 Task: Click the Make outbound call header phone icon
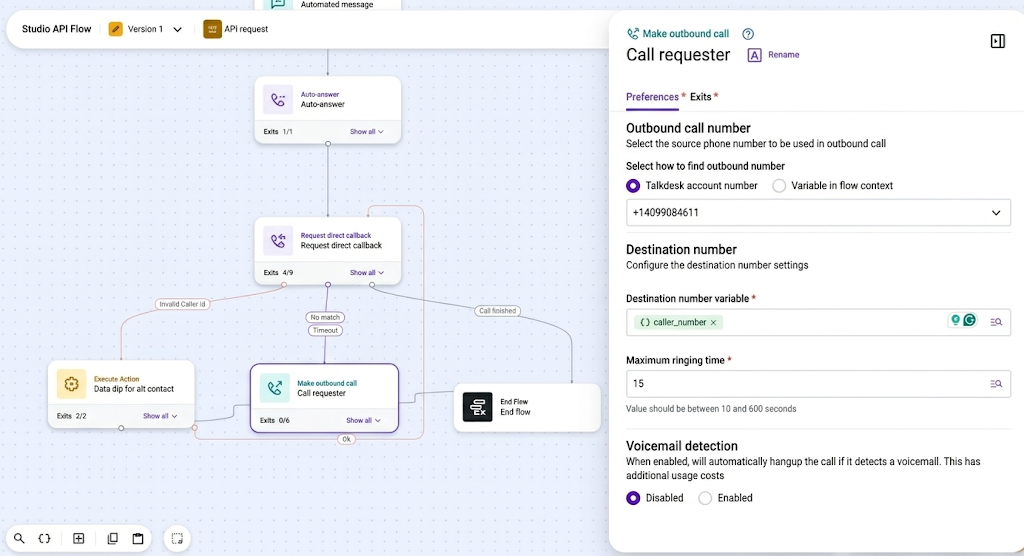pos(632,34)
